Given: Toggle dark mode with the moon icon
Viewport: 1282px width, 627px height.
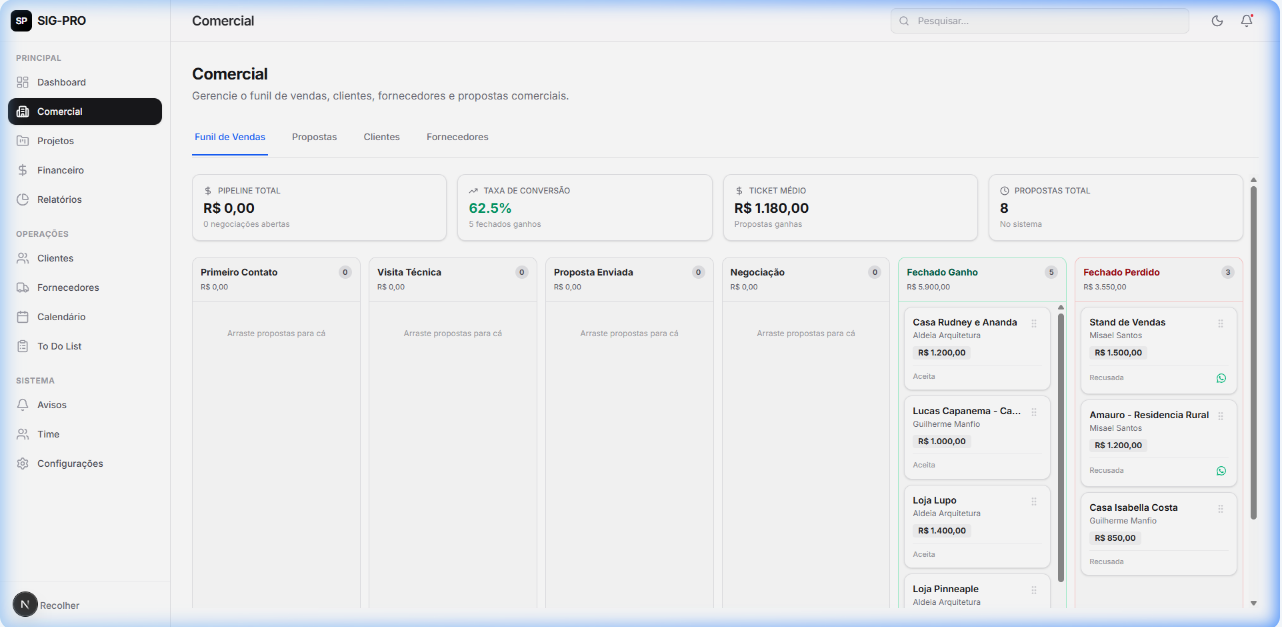Looking at the screenshot, I should [x=1217, y=21].
